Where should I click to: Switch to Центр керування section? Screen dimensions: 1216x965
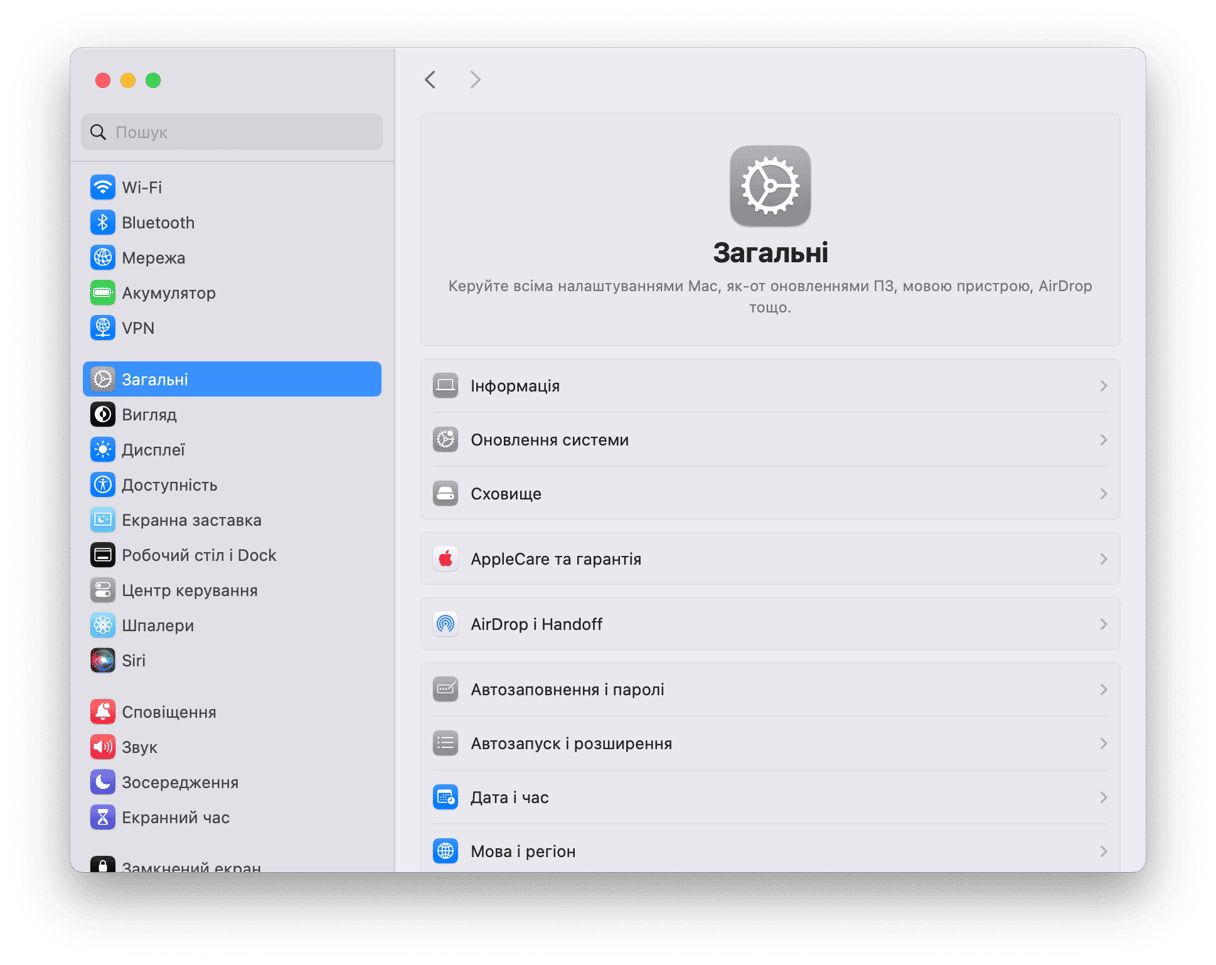pos(189,591)
